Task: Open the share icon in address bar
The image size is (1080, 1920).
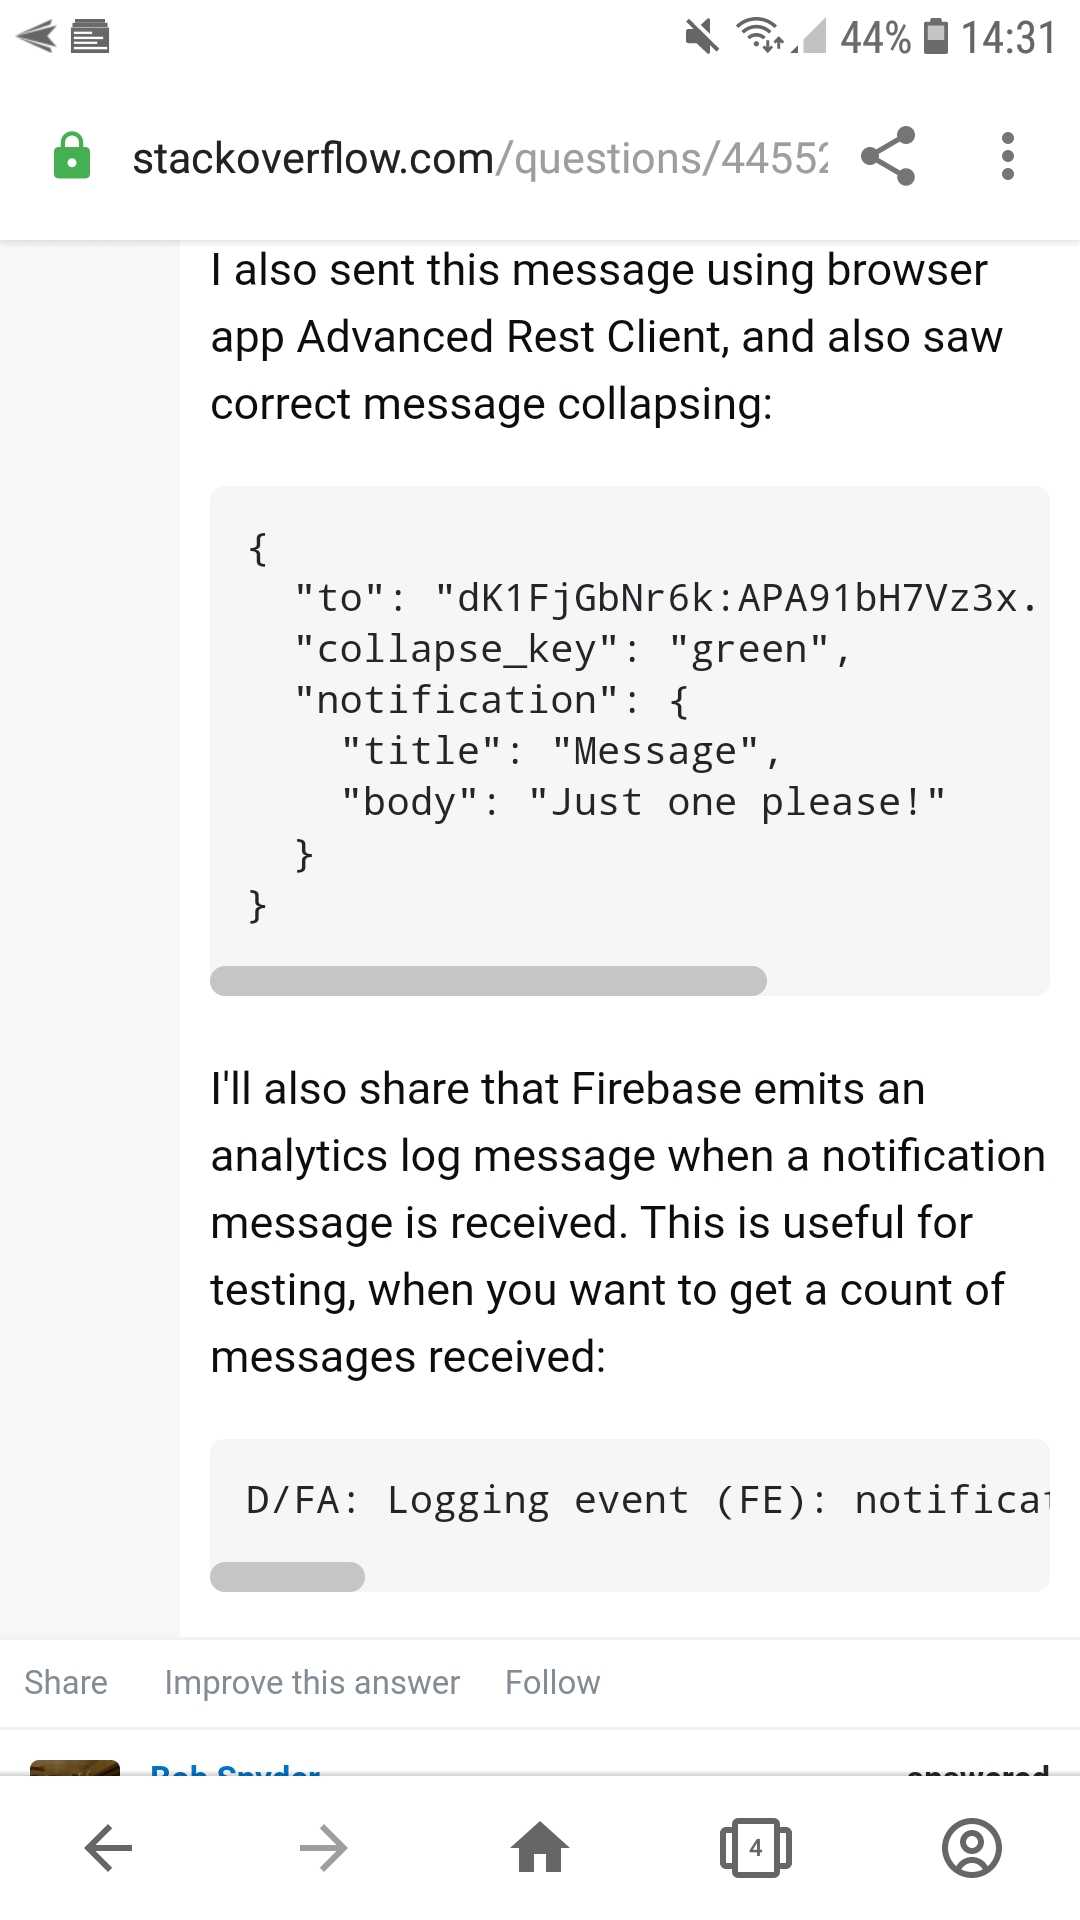Action: 888,156
